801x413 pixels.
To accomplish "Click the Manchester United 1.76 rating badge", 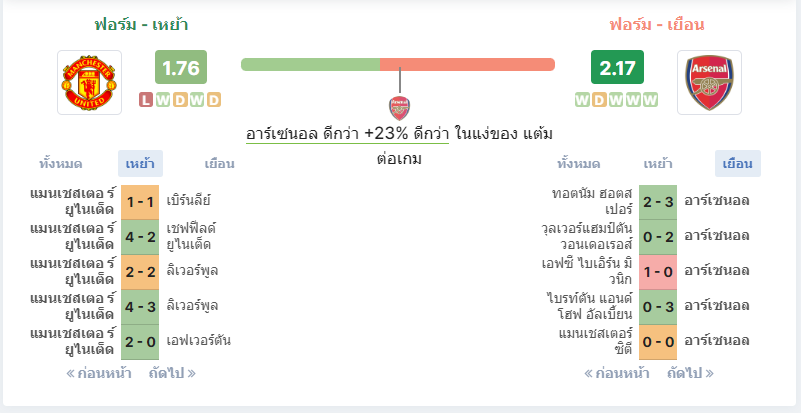I will pos(181,67).
